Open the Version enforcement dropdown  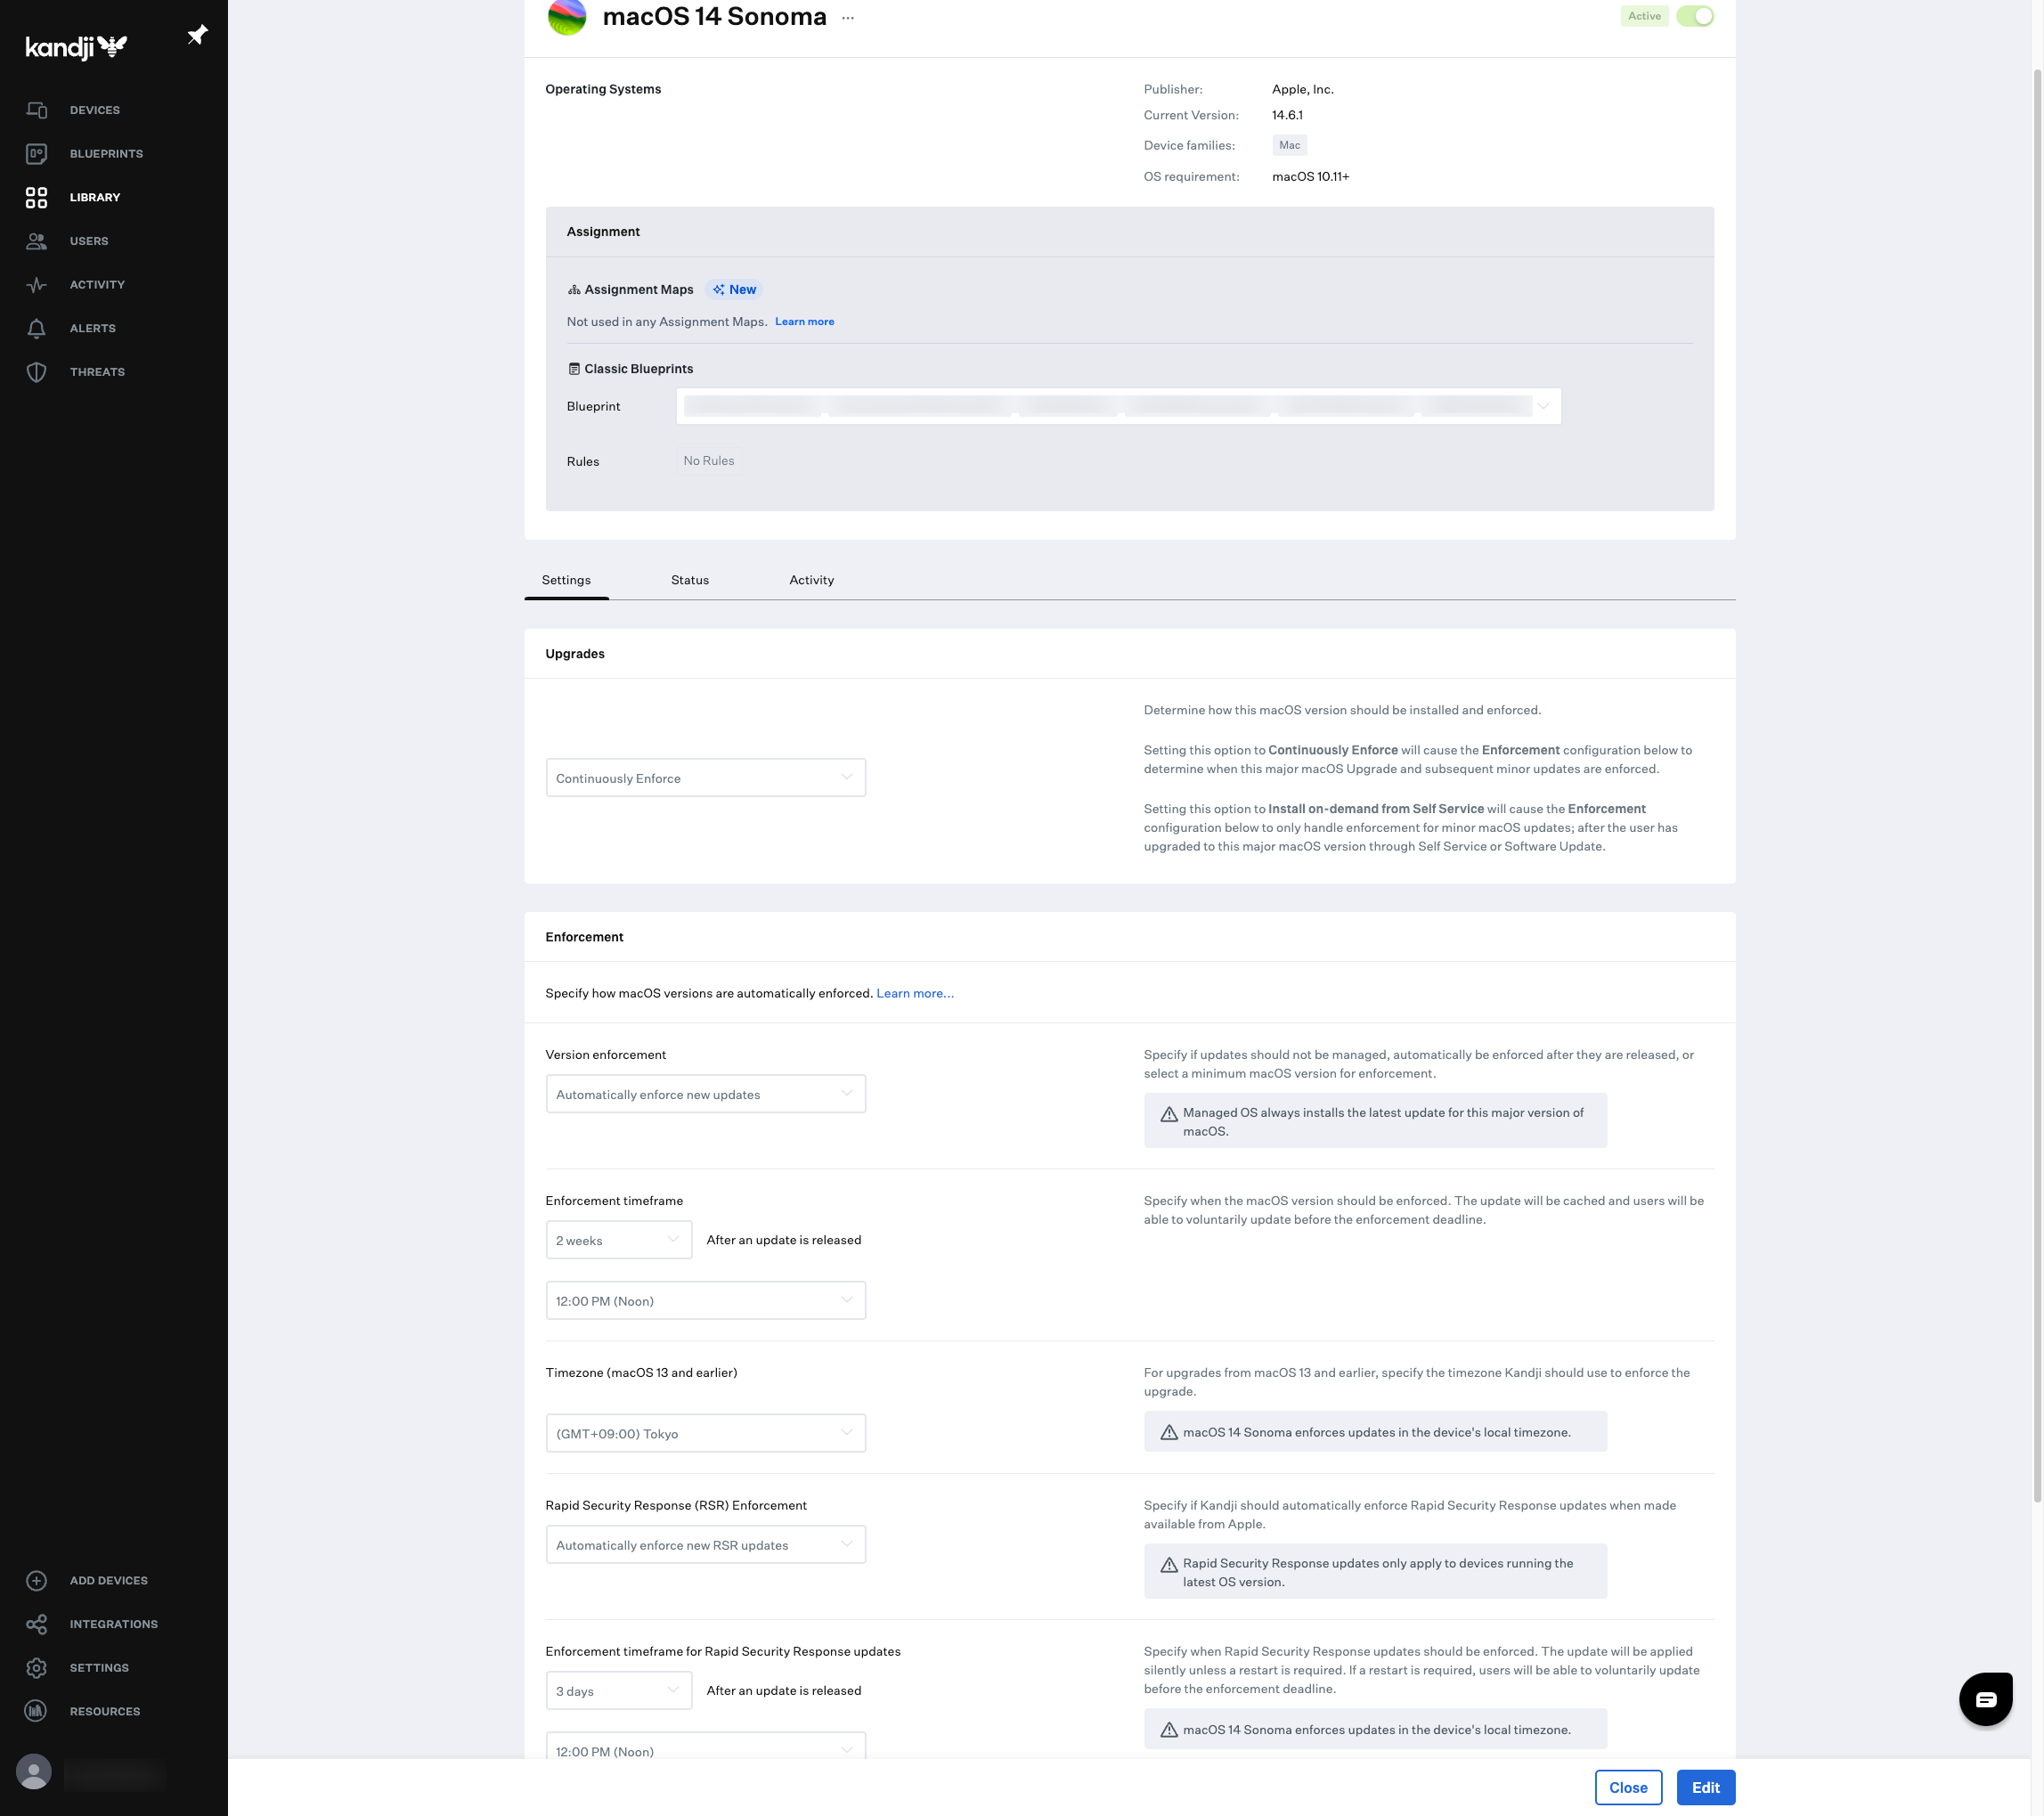click(x=705, y=1094)
